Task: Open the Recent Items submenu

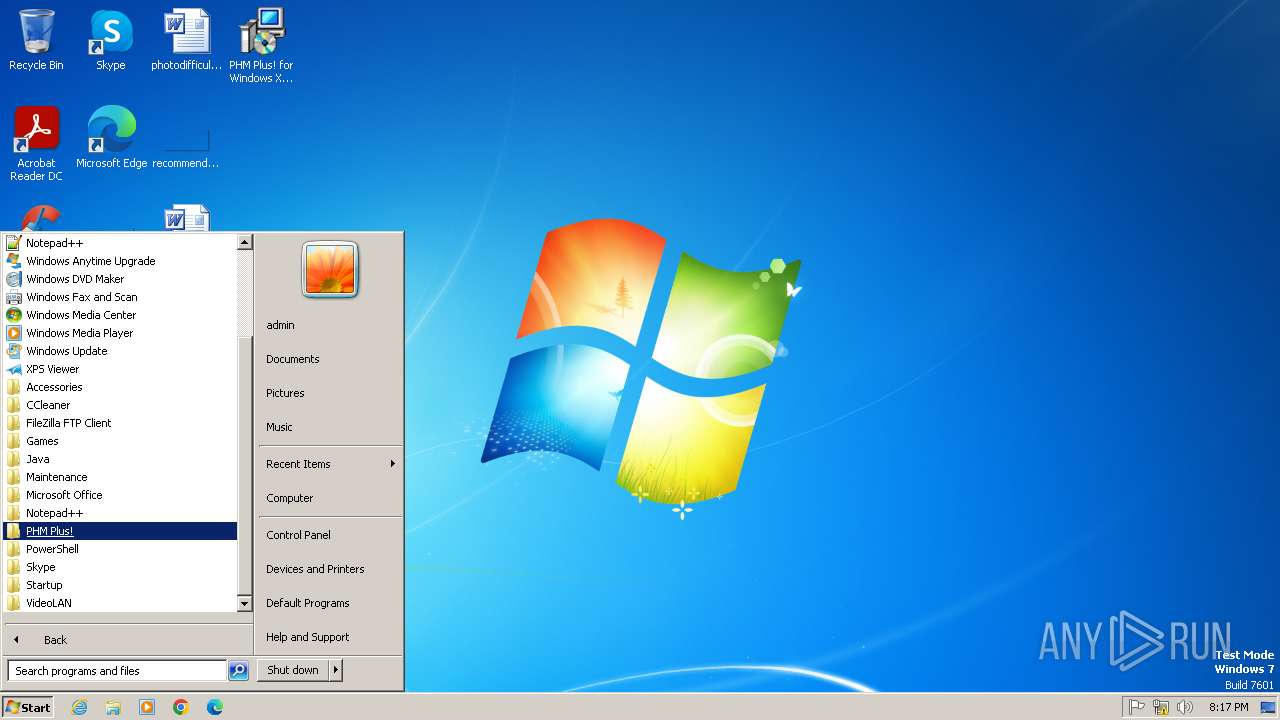Action: (330, 464)
